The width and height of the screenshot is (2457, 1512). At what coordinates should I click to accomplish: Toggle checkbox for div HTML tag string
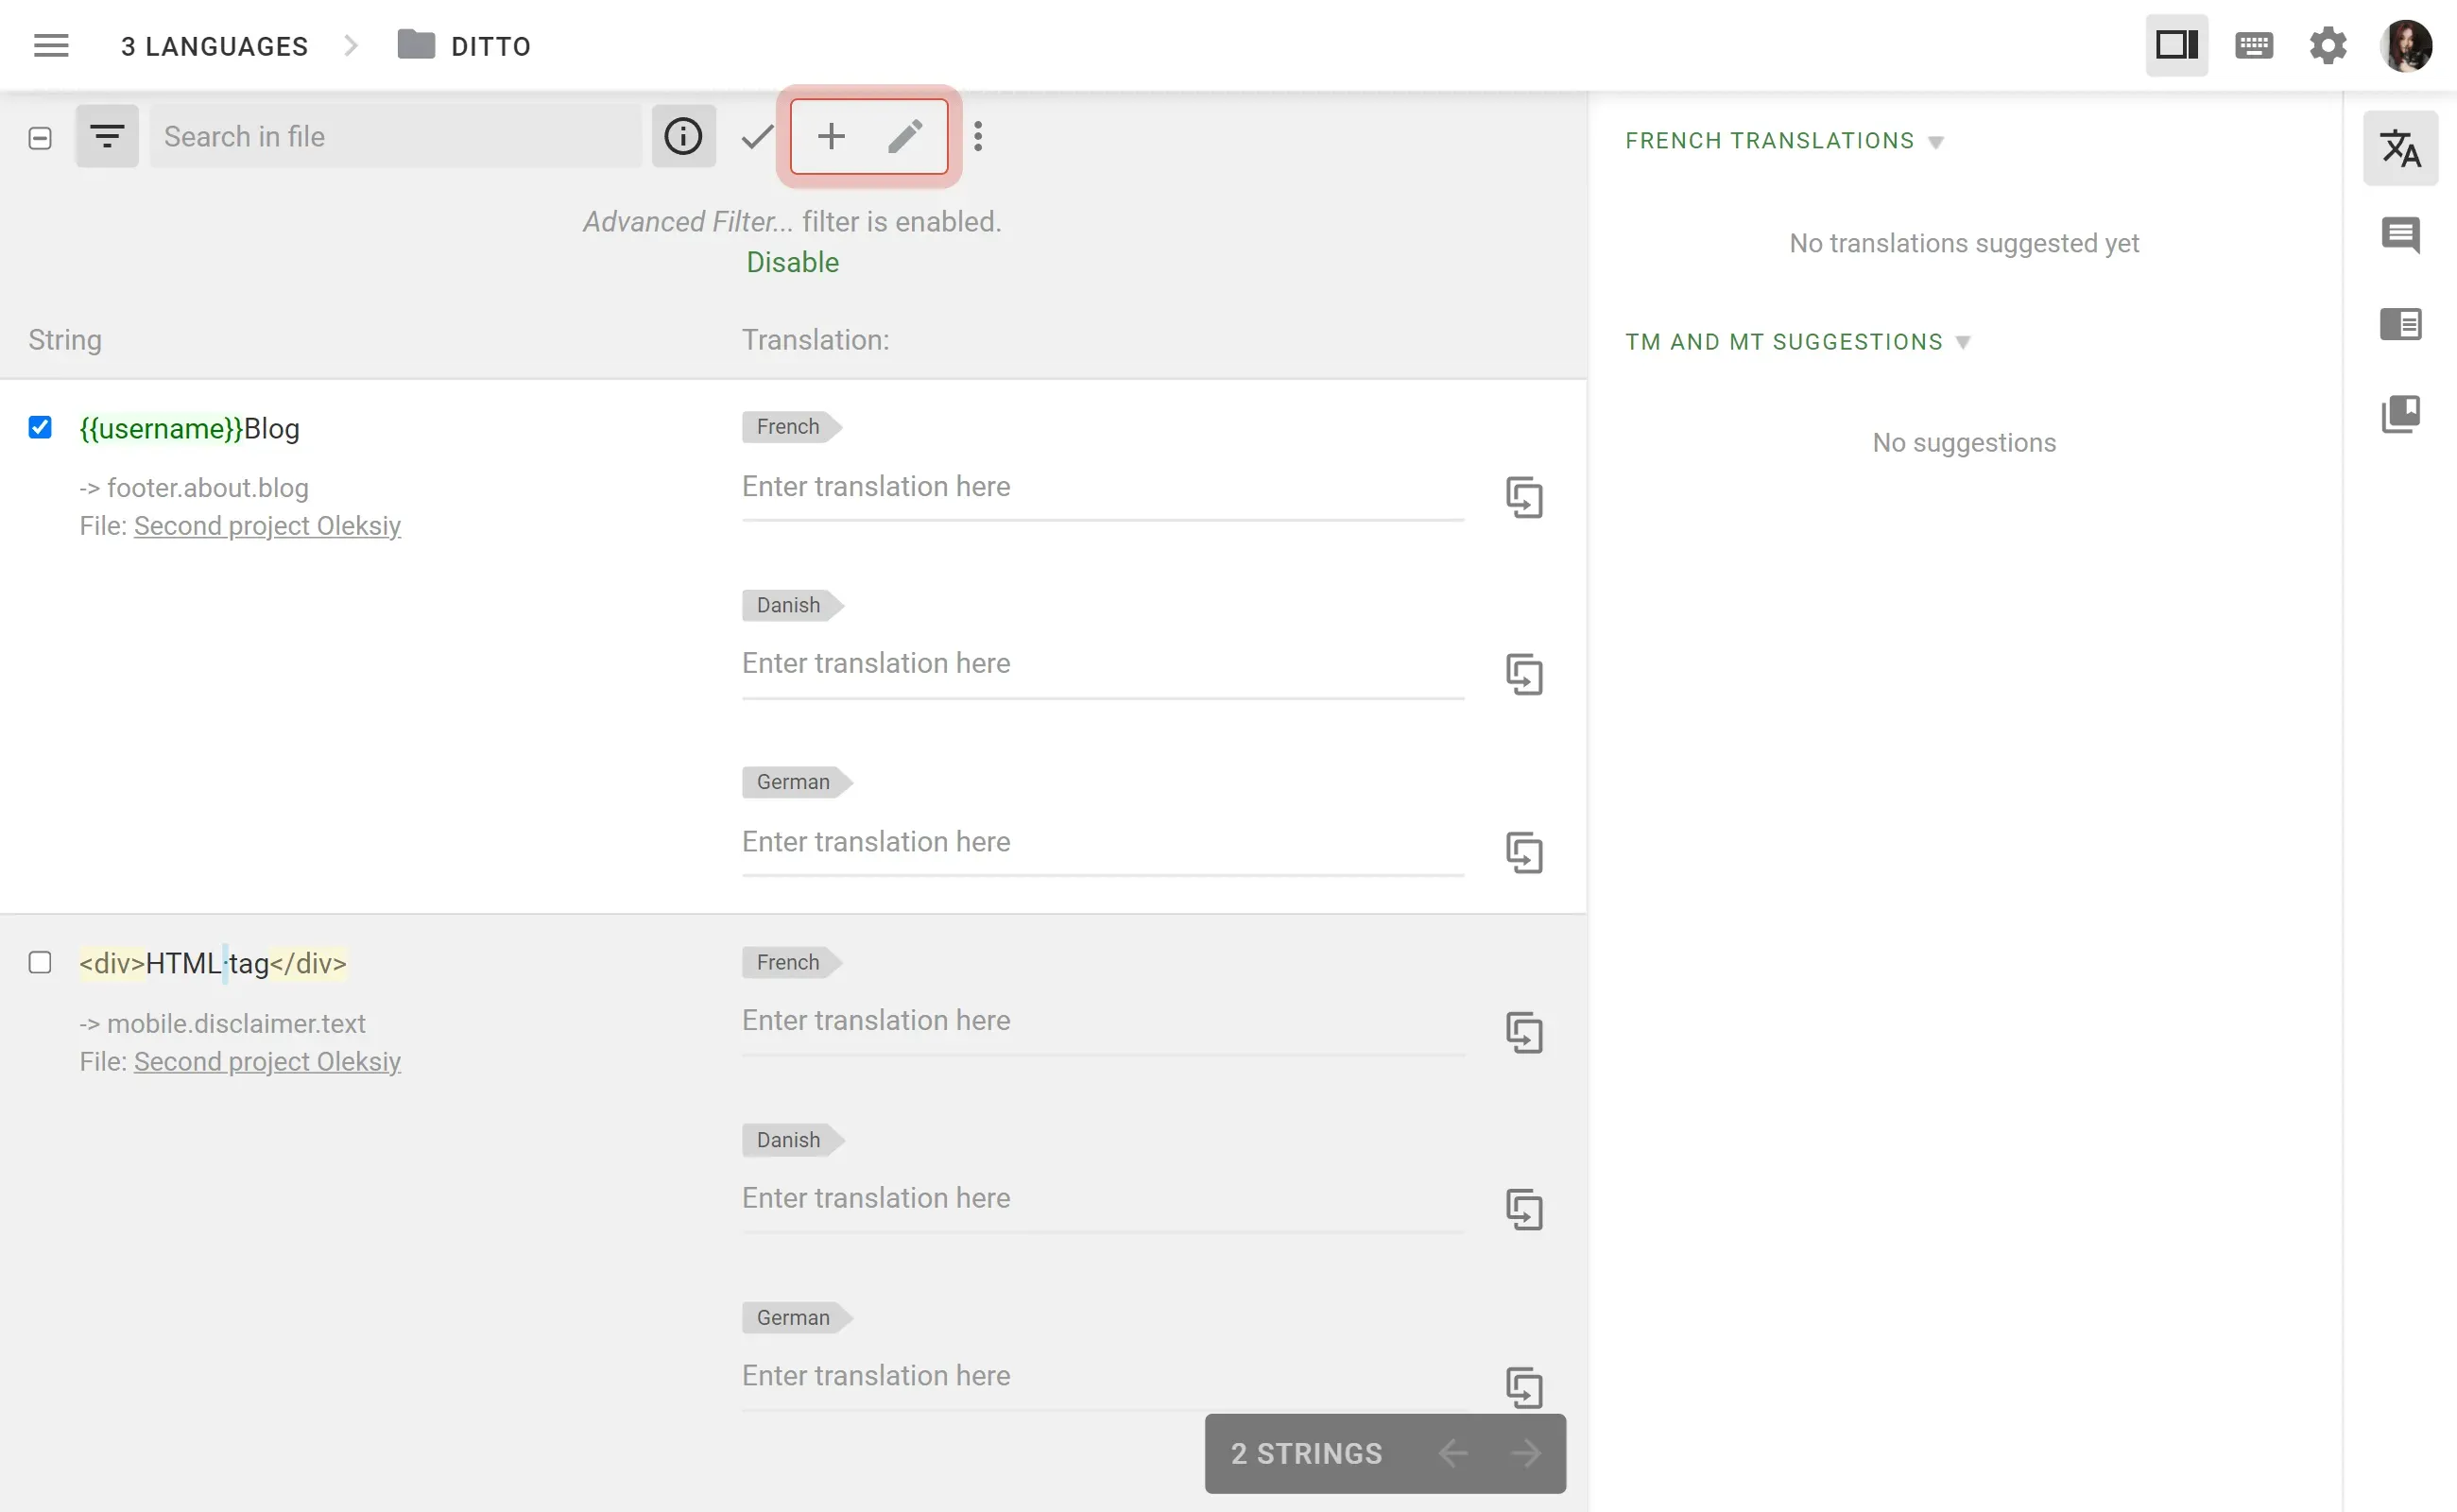pyautogui.click(x=39, y=961)
